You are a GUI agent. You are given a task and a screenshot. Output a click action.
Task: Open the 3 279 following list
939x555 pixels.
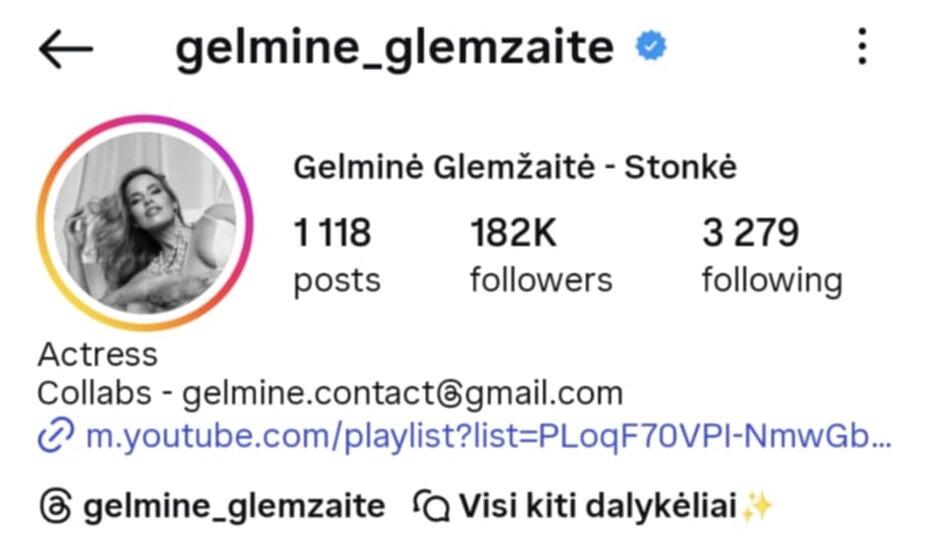tap(772, 256)
